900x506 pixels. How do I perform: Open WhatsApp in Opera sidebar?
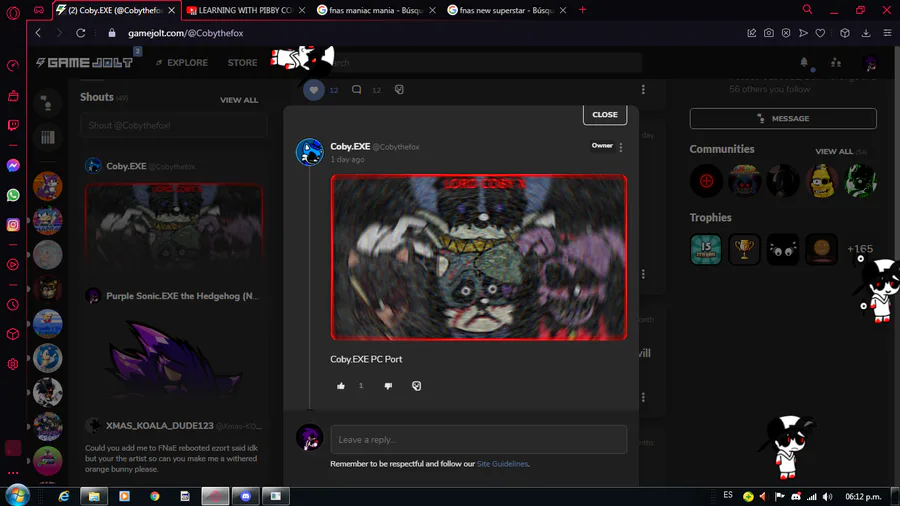click(x=13, y=195)
